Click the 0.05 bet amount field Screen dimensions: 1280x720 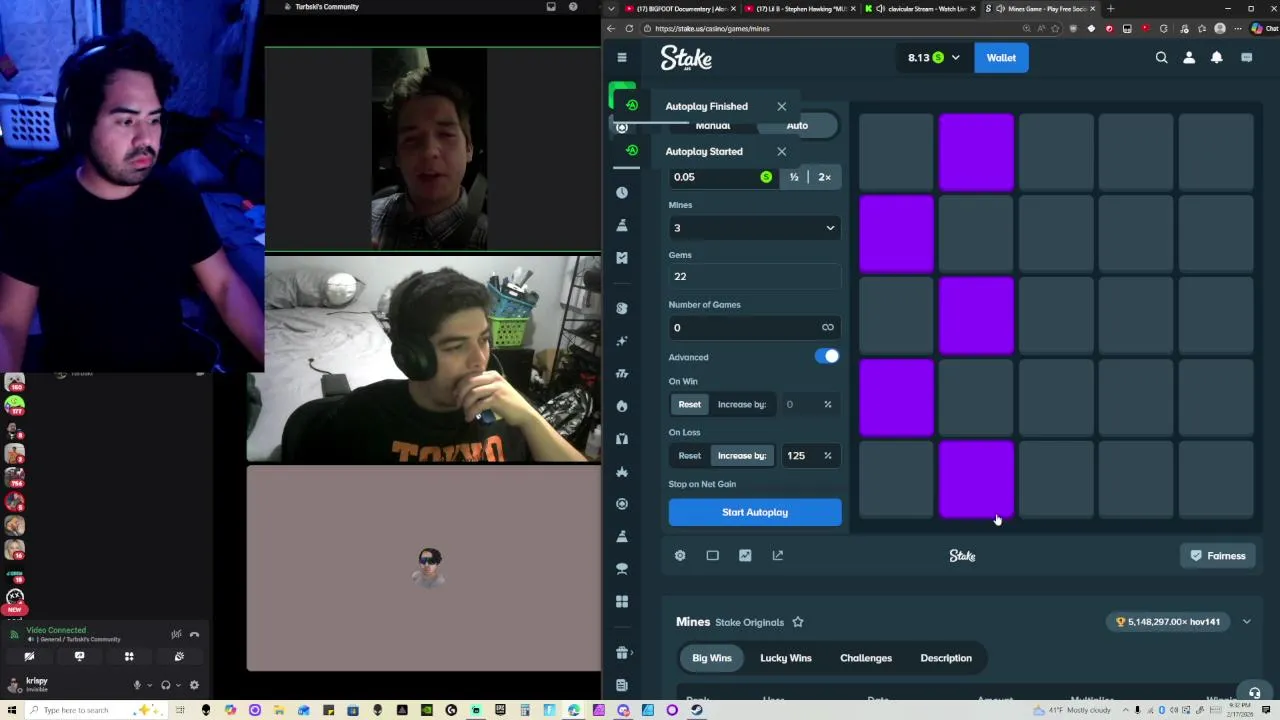click(x=723, y=177)
